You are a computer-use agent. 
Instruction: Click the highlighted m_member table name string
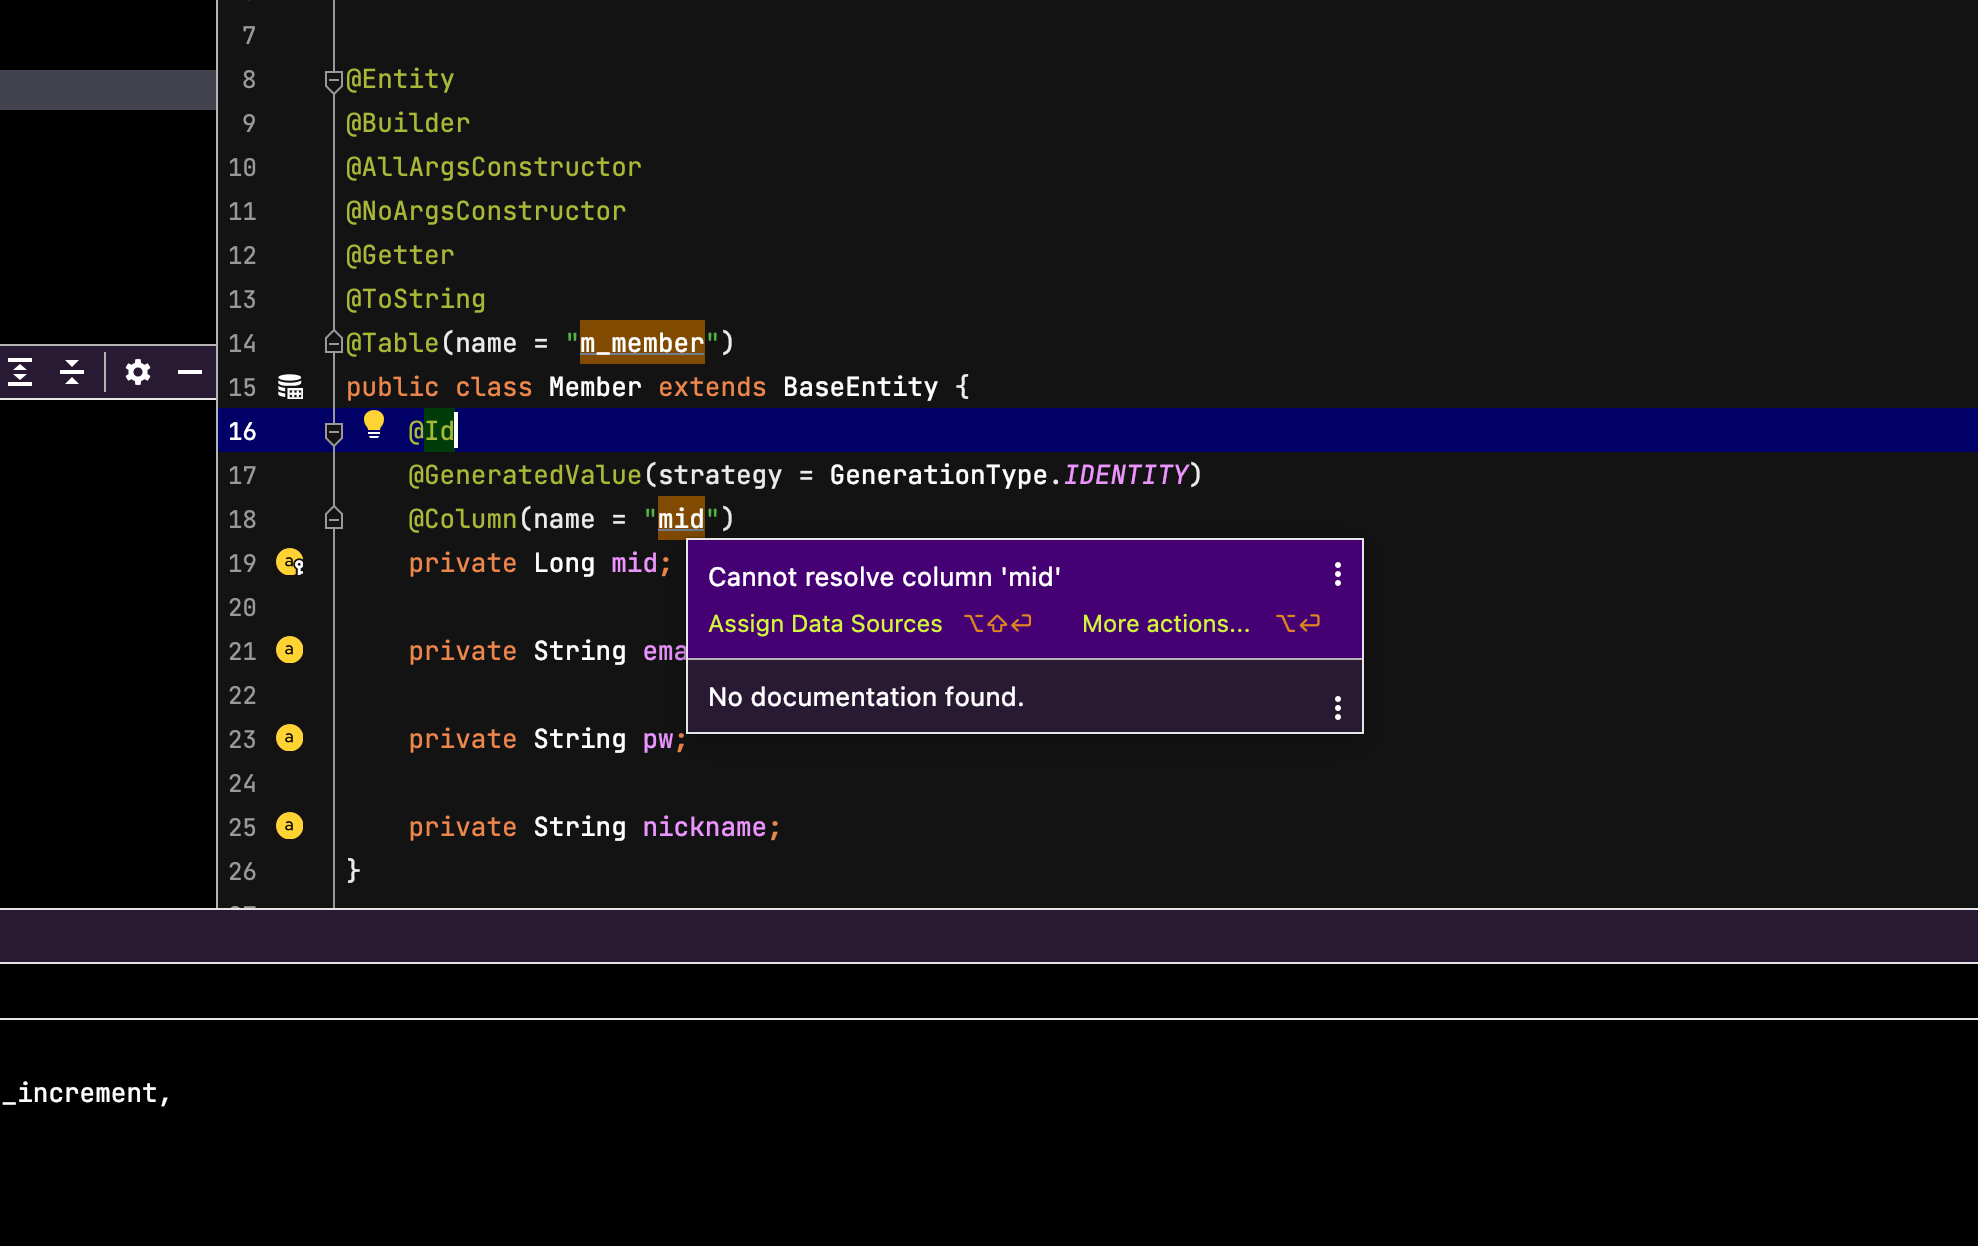(642, 343)
